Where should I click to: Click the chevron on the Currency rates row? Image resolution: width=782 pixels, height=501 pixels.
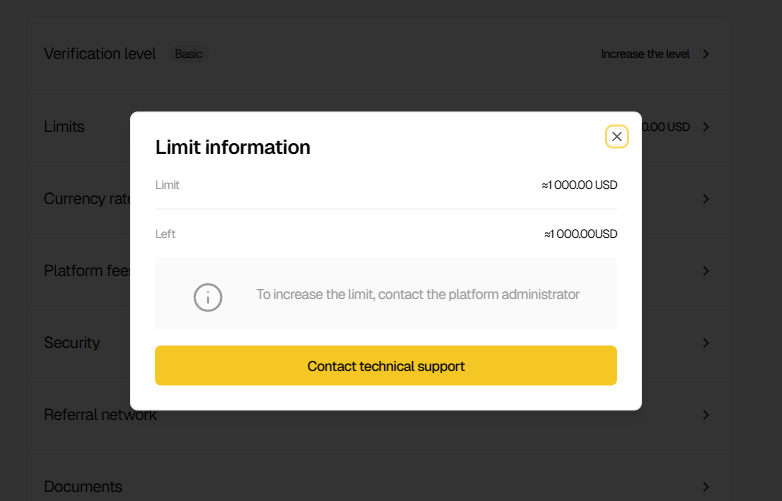pyautogui.click(x=706, y=199)
